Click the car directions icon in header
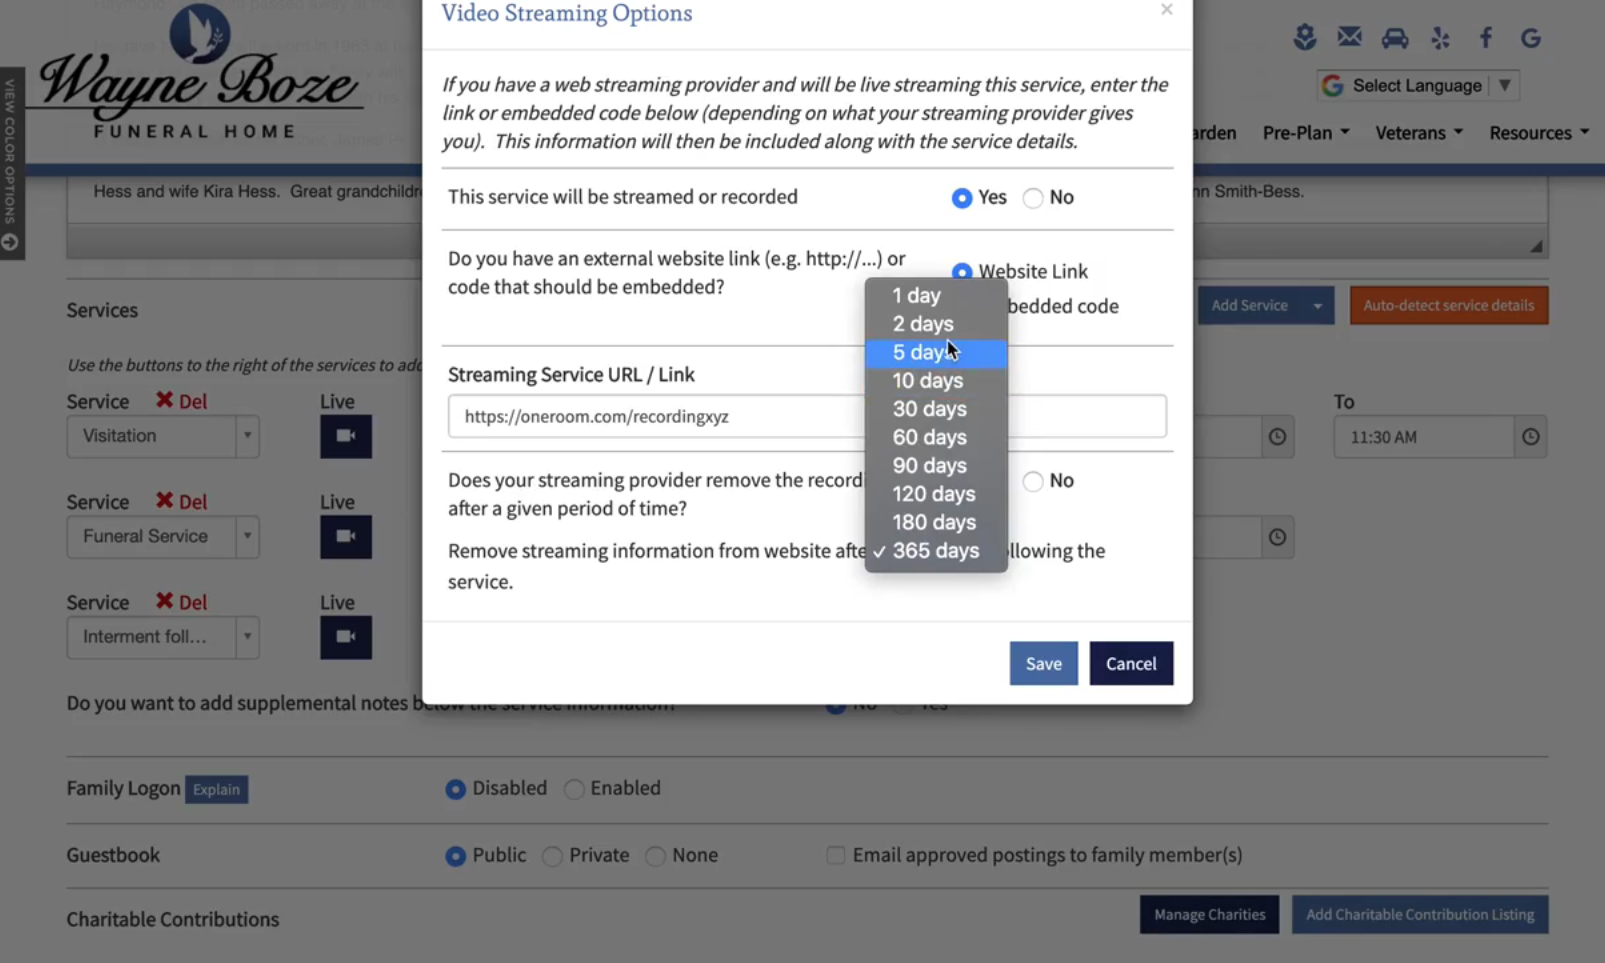The image size is (1605, 963). coord(1394,38)
